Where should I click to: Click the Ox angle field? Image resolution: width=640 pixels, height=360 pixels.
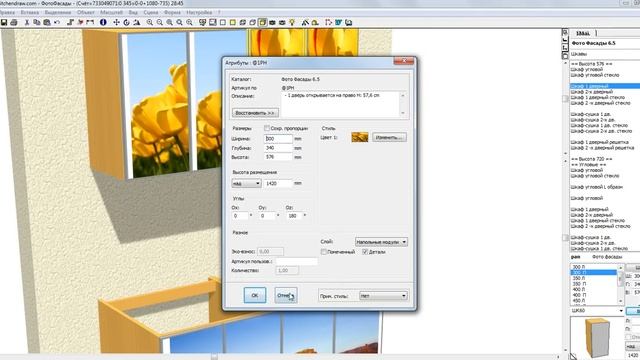tap(240, 216)
